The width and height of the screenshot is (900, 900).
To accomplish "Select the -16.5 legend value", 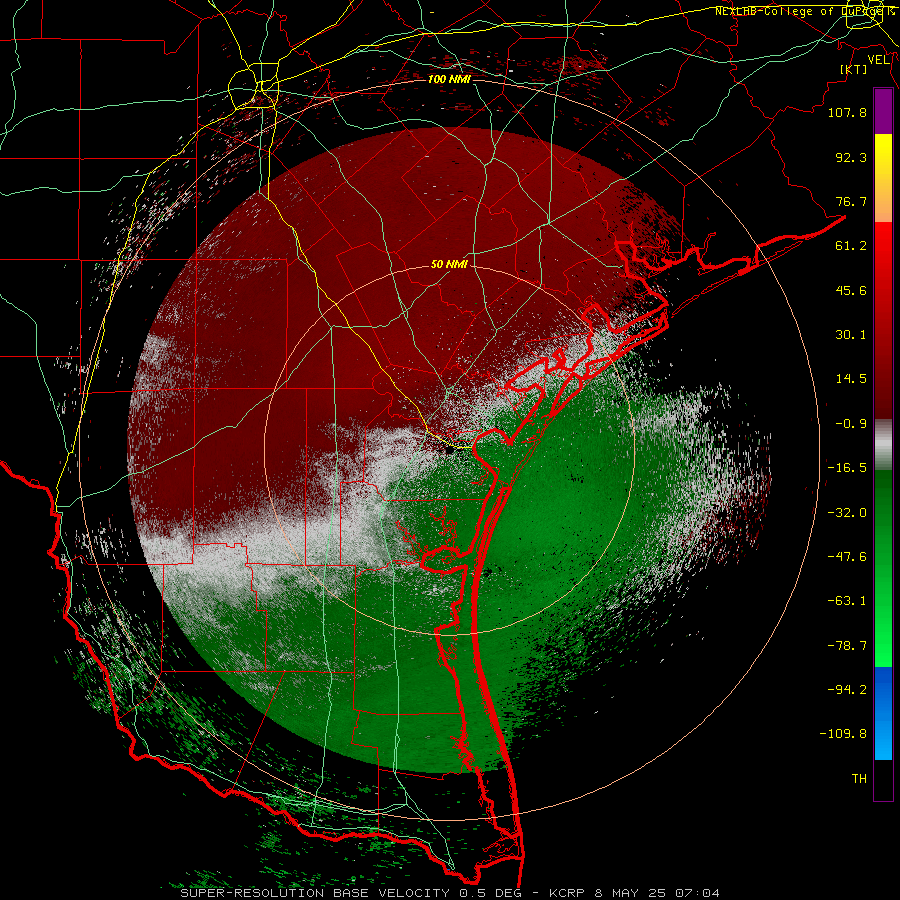I will (x=847, y=468).
